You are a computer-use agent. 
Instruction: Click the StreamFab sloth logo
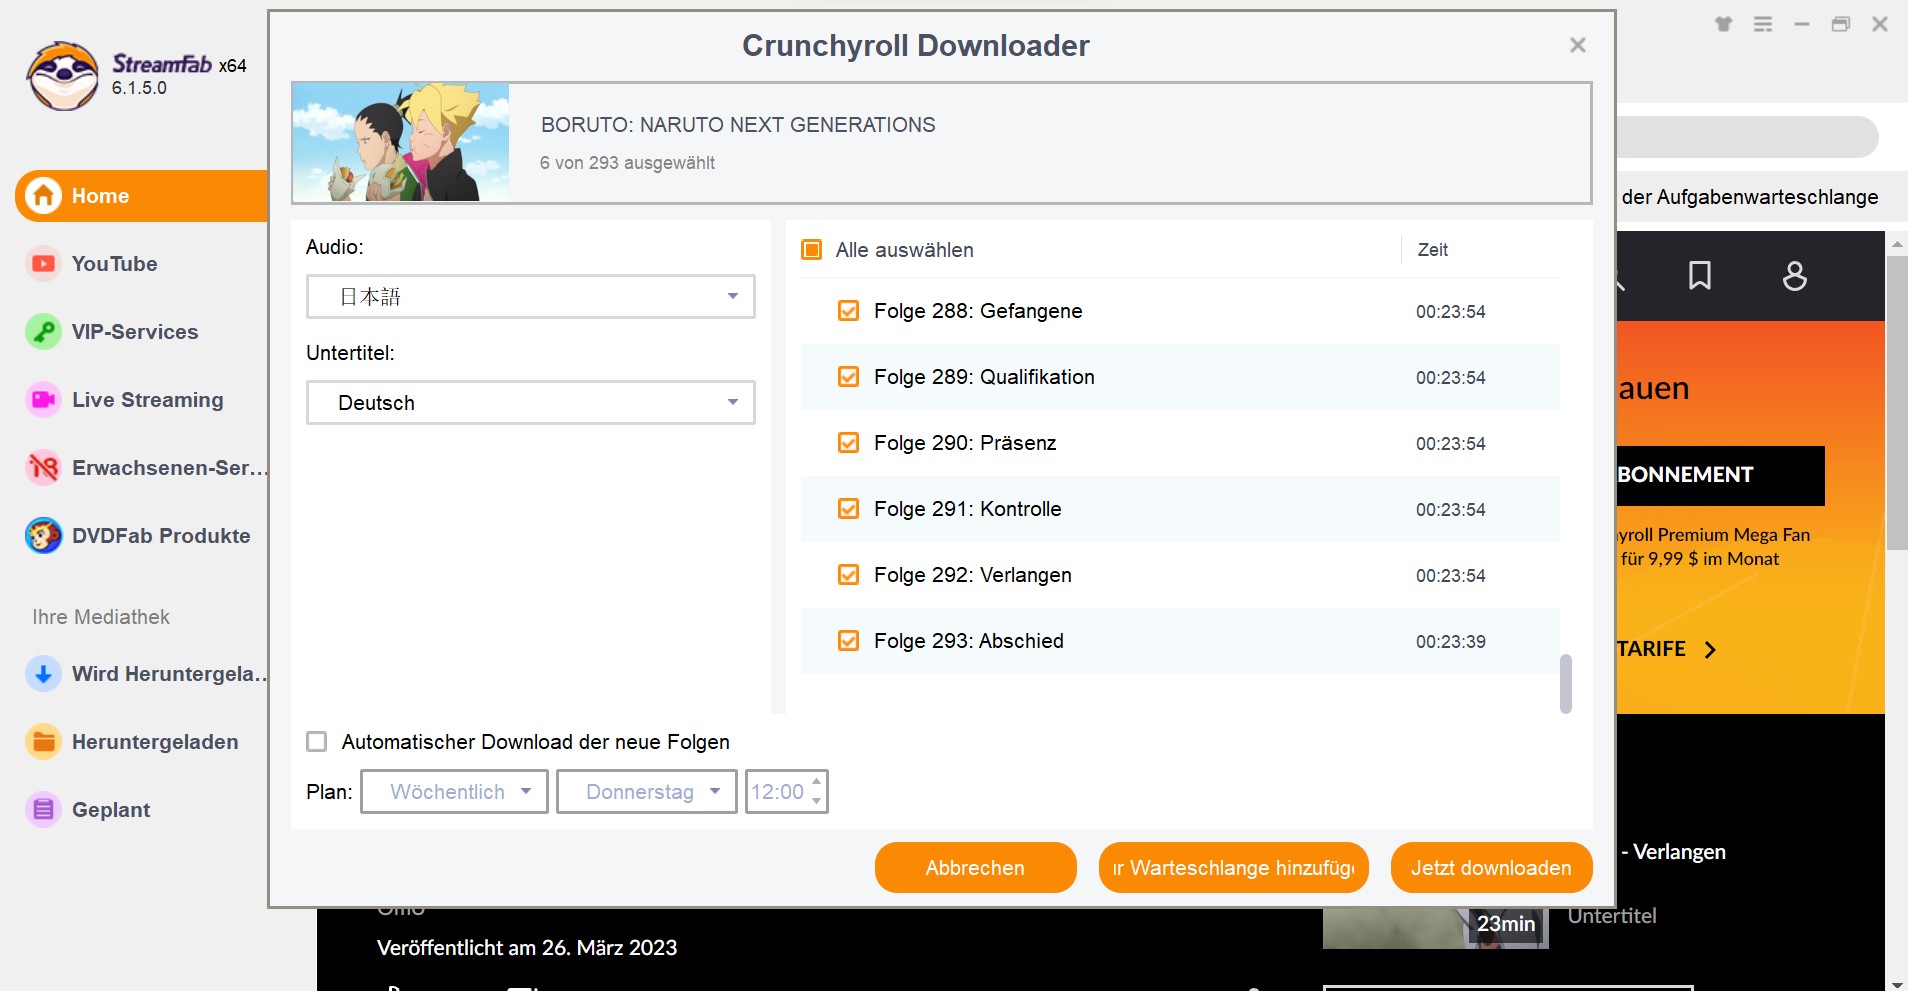tap(63, 76)
